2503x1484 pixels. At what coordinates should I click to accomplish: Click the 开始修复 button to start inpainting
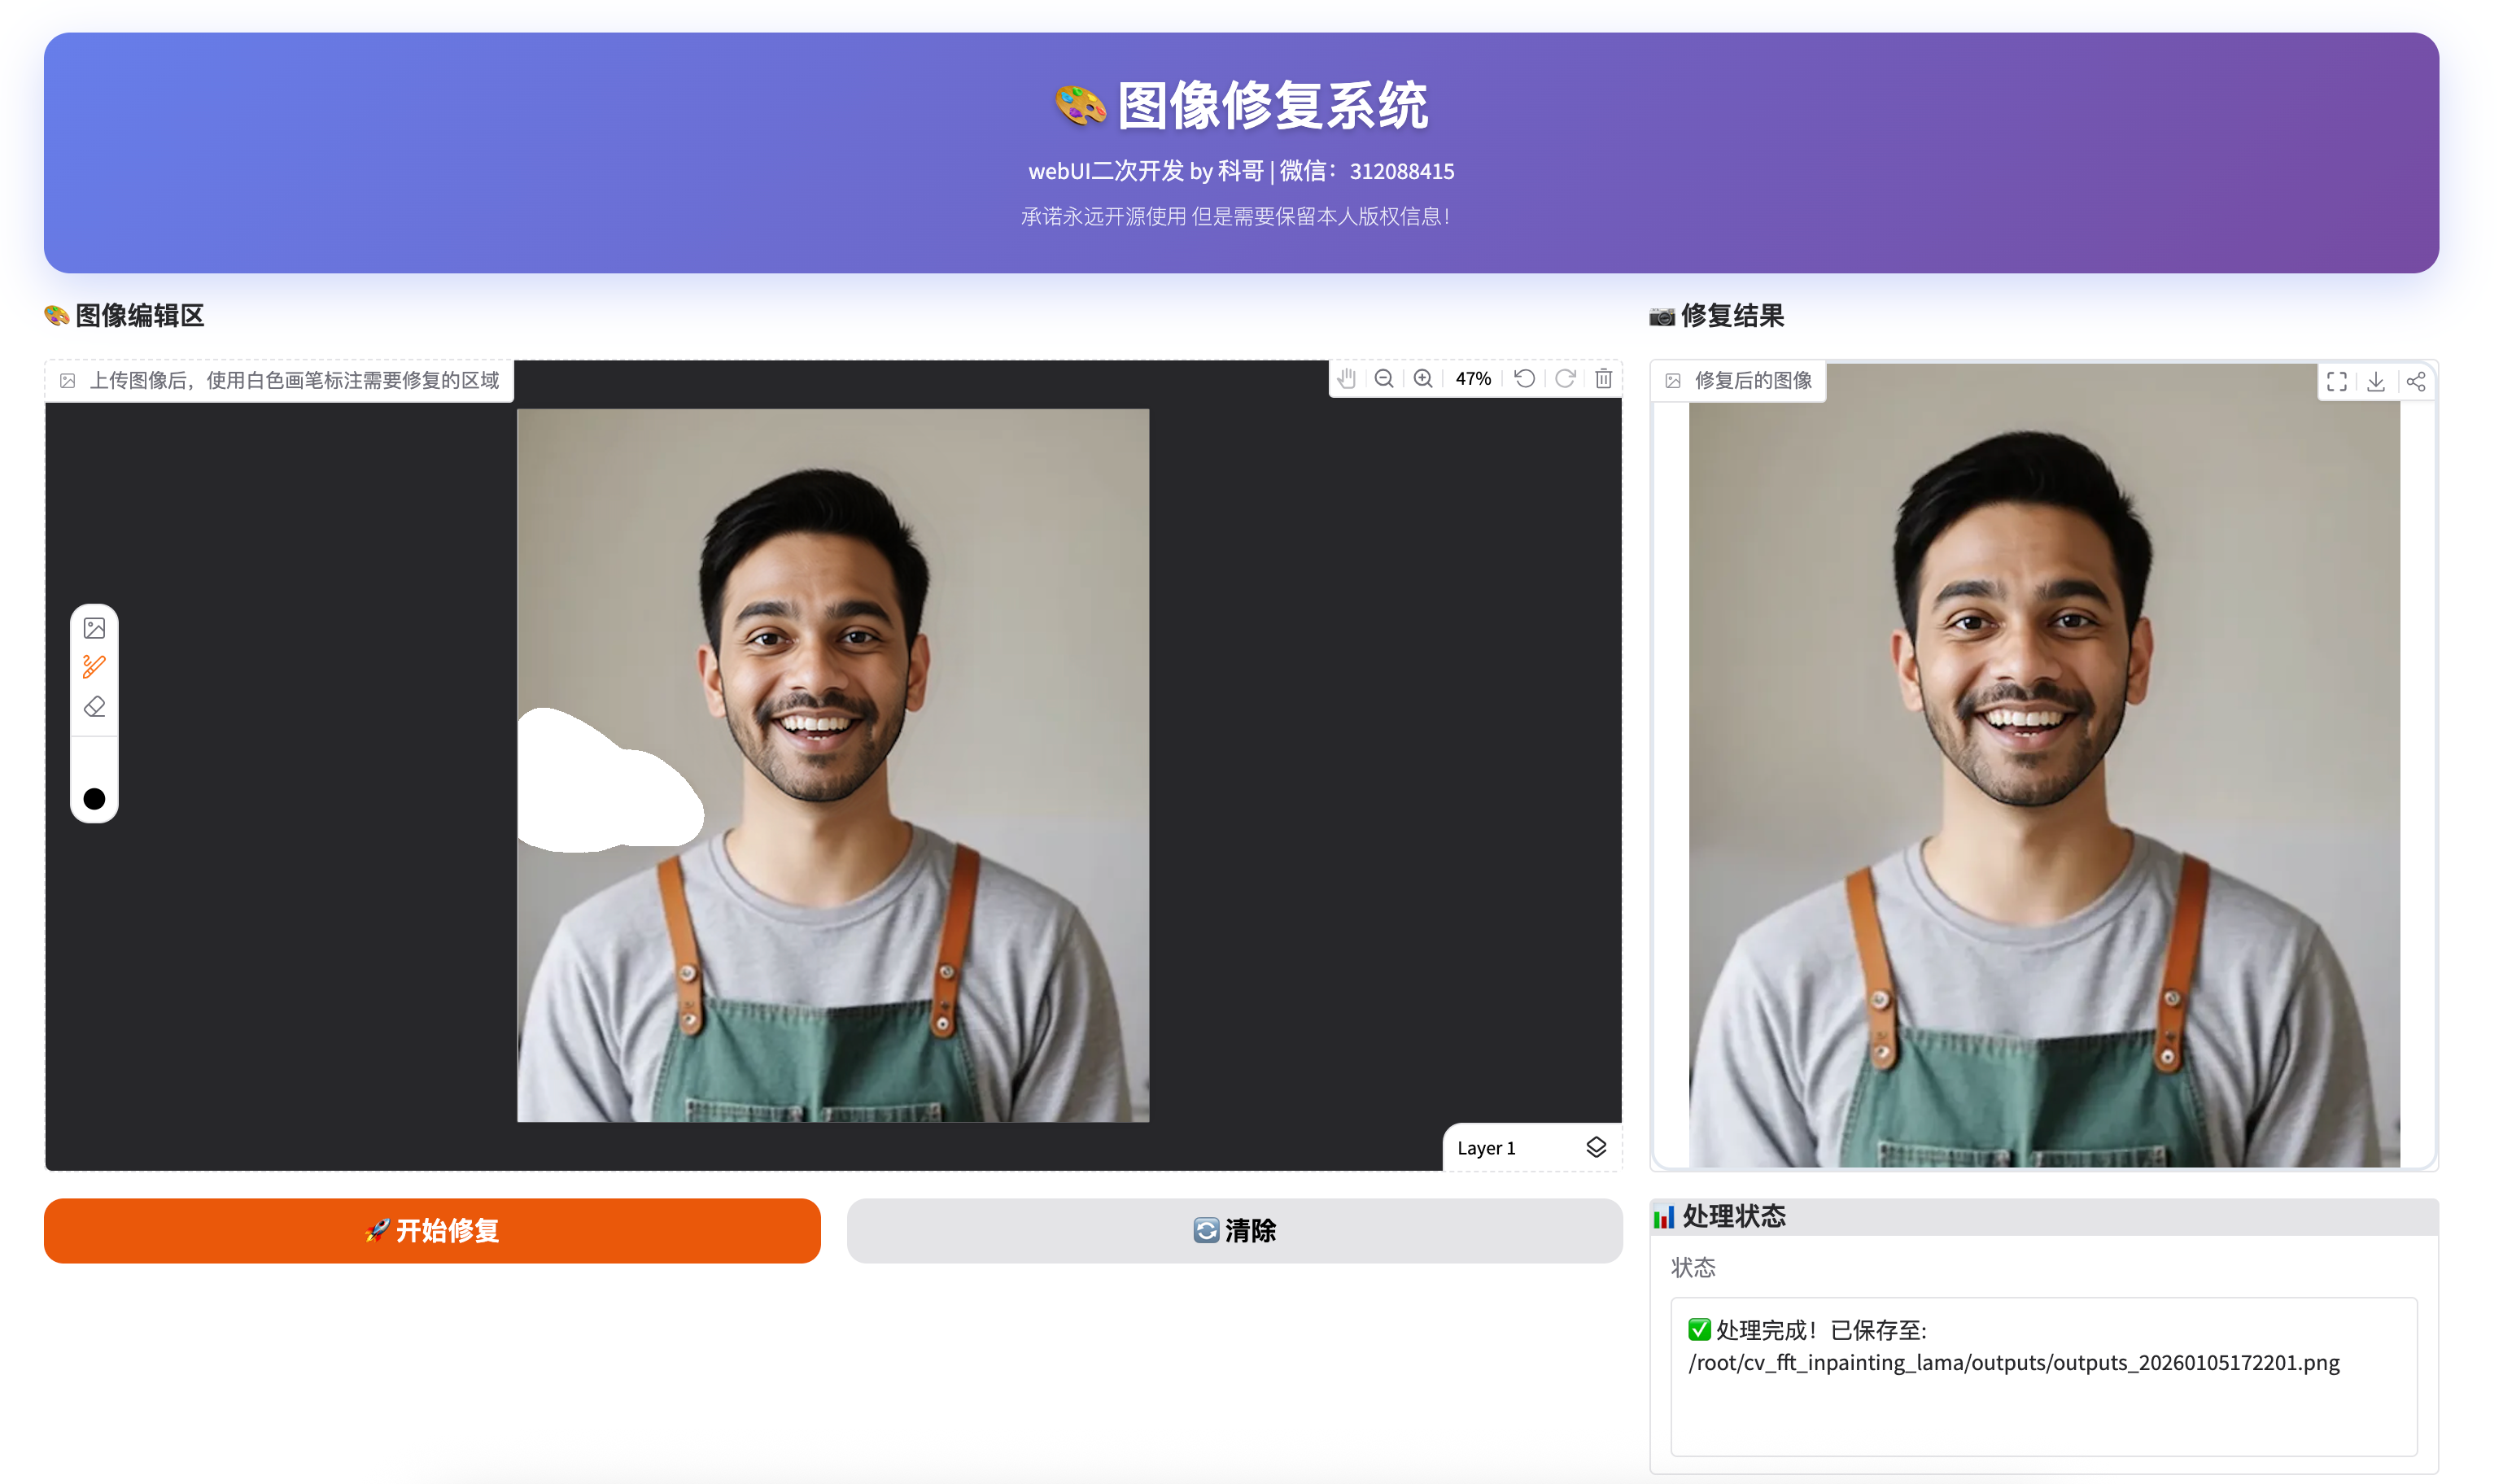pos(432,1231)
